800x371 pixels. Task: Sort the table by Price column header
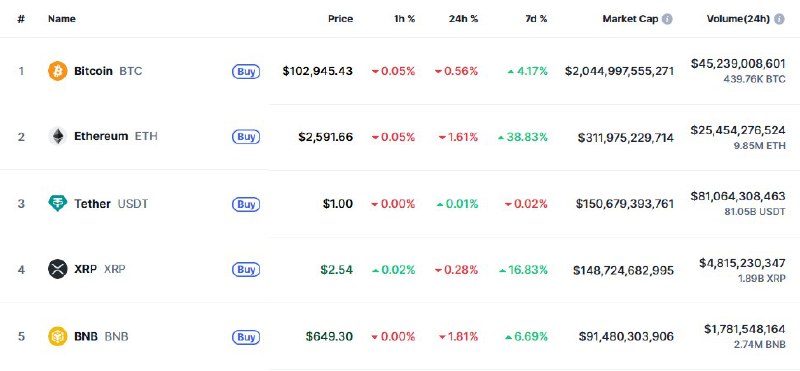340,19
